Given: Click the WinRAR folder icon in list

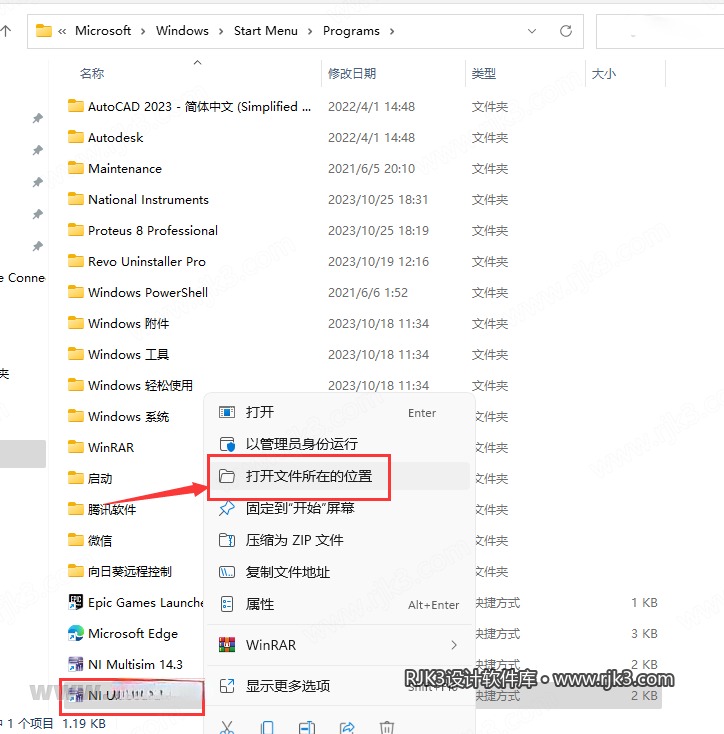Looking at the screenshot, I should (x=76, y=447).
